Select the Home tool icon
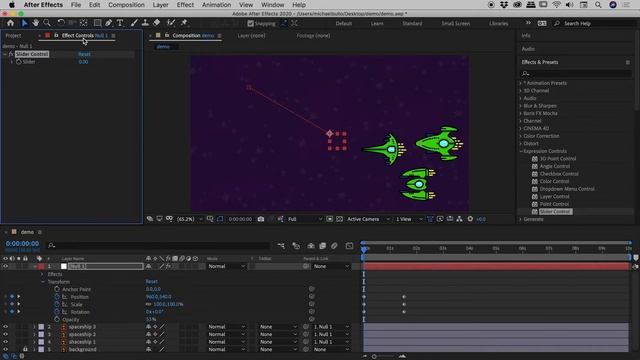Screen dimensions: 640x360 [x=10, y=23]
